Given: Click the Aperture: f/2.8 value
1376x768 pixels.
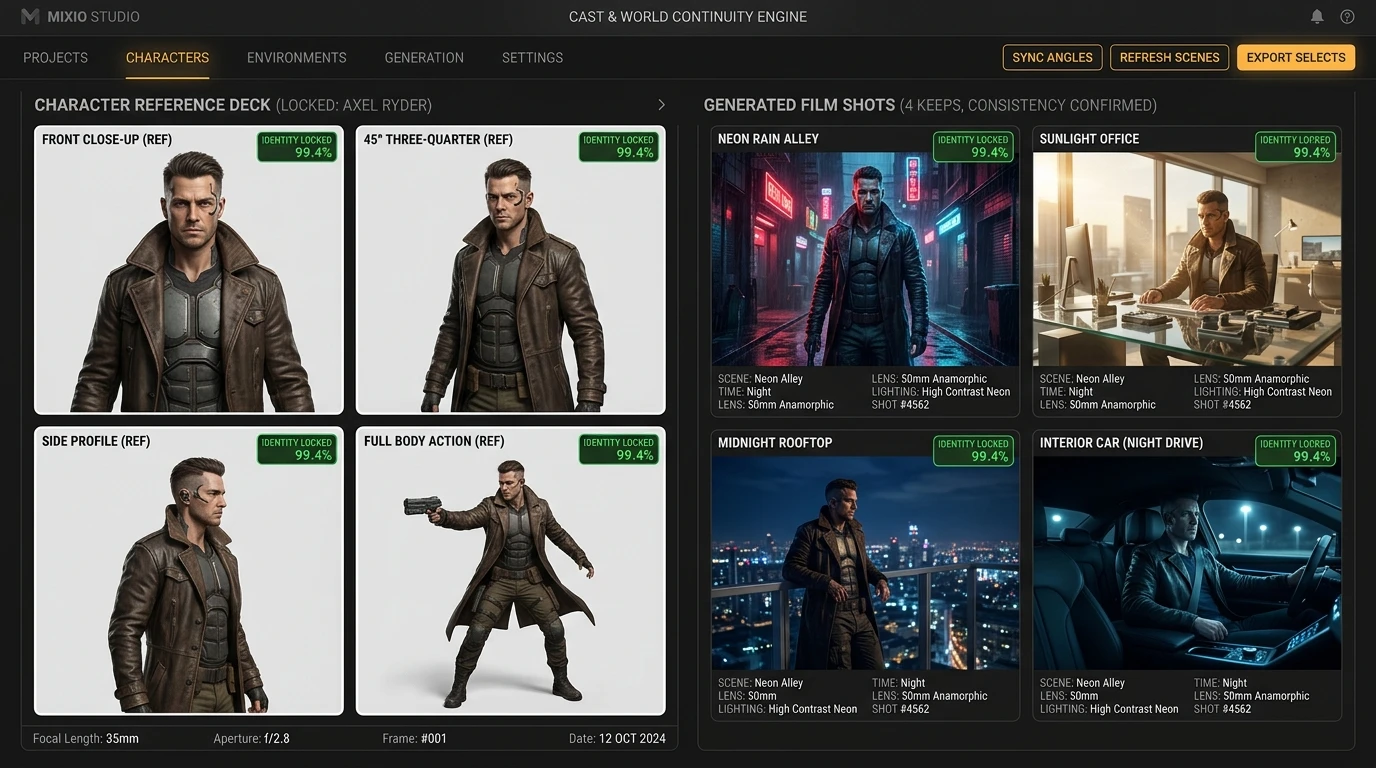Looking at the screenshot, I should pyautogui.click(x=251, y=739).
